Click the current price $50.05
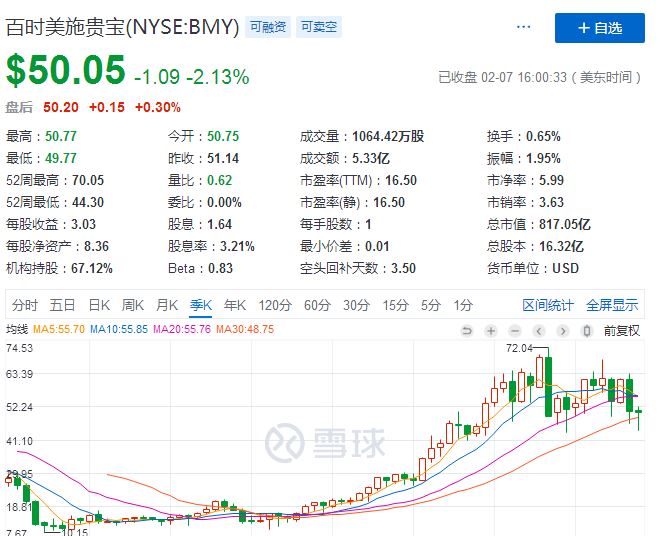662x536 pixels. (66, 70)
